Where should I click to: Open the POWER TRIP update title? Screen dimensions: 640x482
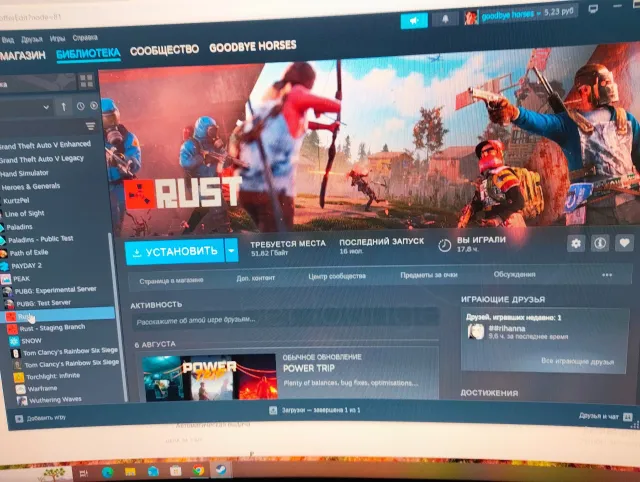[309, 369]
